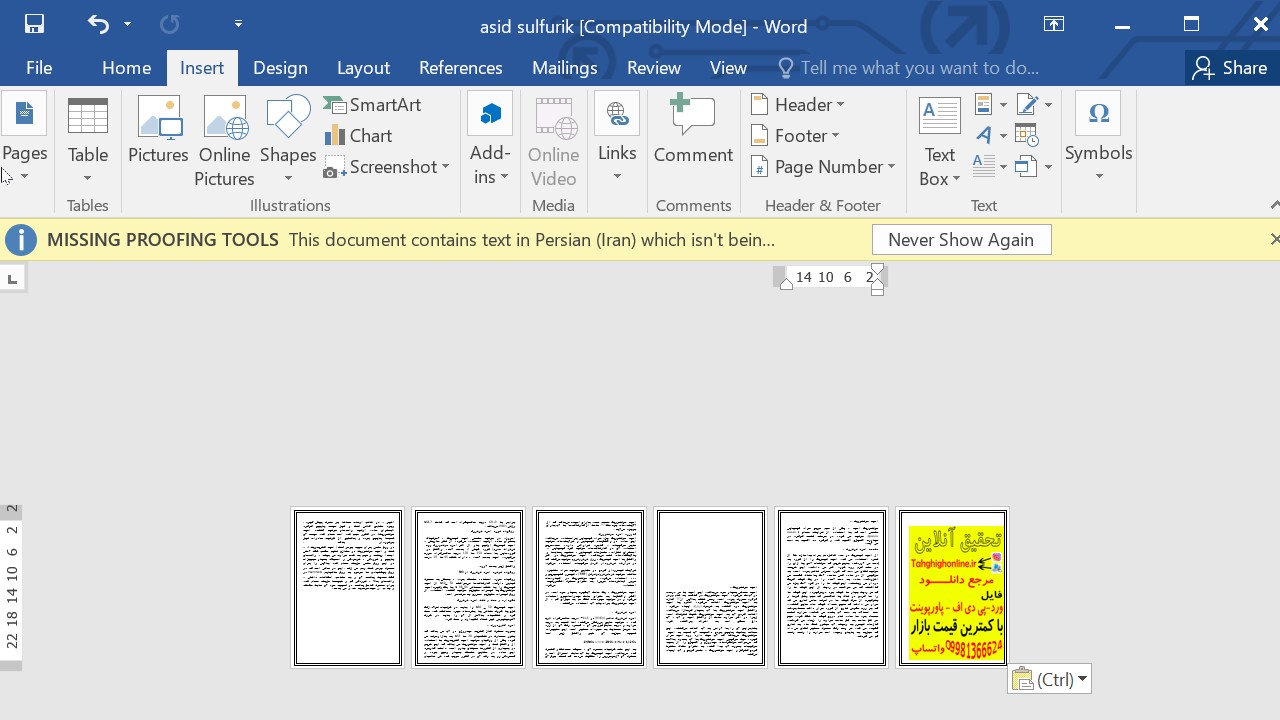Click the fourth page with the bottom paragraph
1280x720 pixels.
tap(711, 588)
